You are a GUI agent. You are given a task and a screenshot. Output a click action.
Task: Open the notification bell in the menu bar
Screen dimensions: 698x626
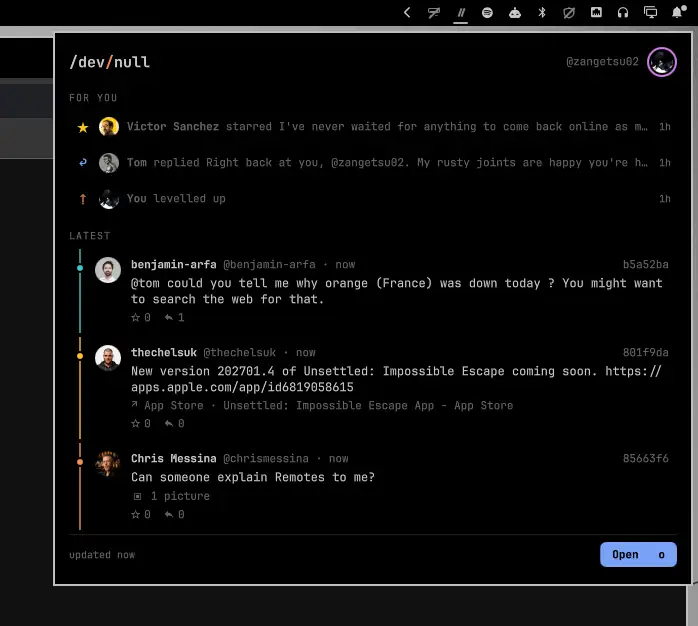678,12
